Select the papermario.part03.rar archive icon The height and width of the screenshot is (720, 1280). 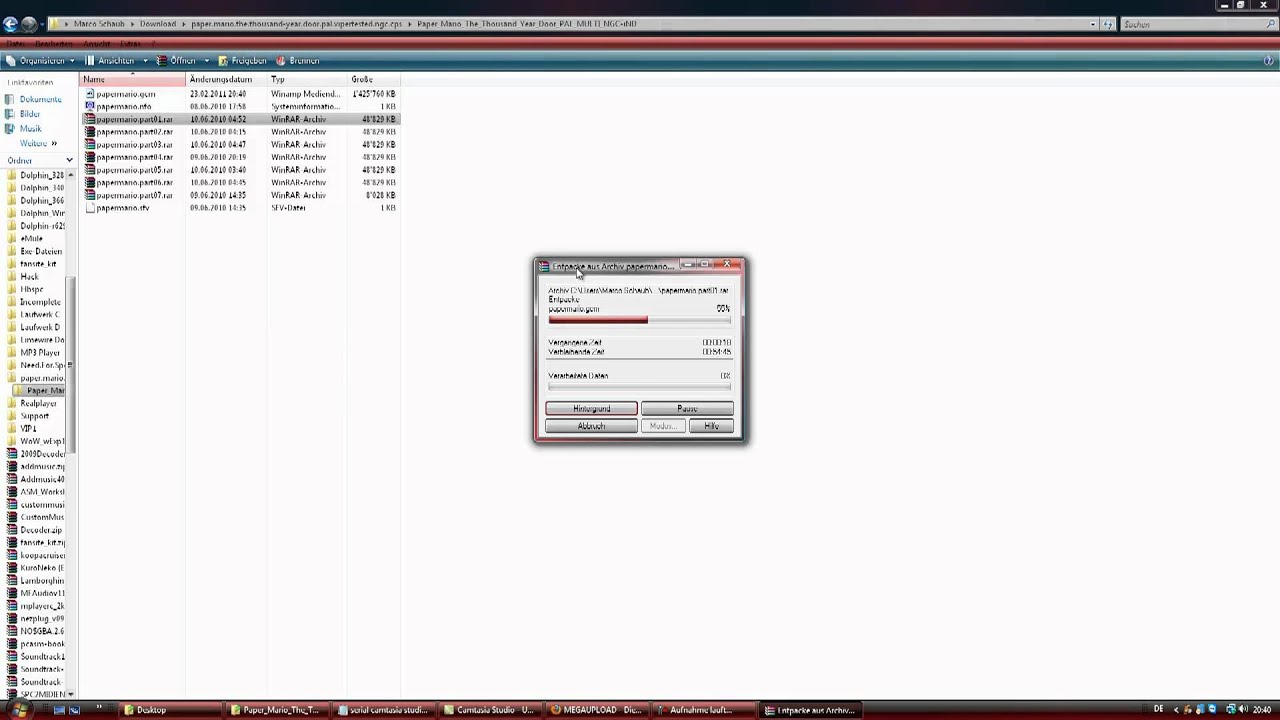click(90, 144)
